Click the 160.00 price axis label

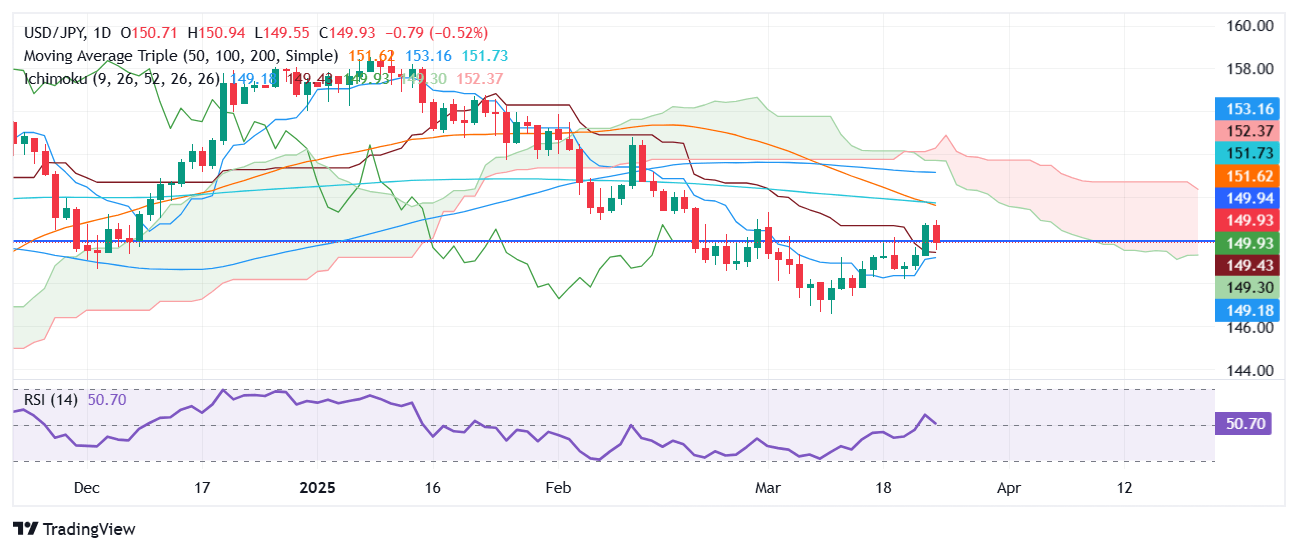click(1249, 25)
